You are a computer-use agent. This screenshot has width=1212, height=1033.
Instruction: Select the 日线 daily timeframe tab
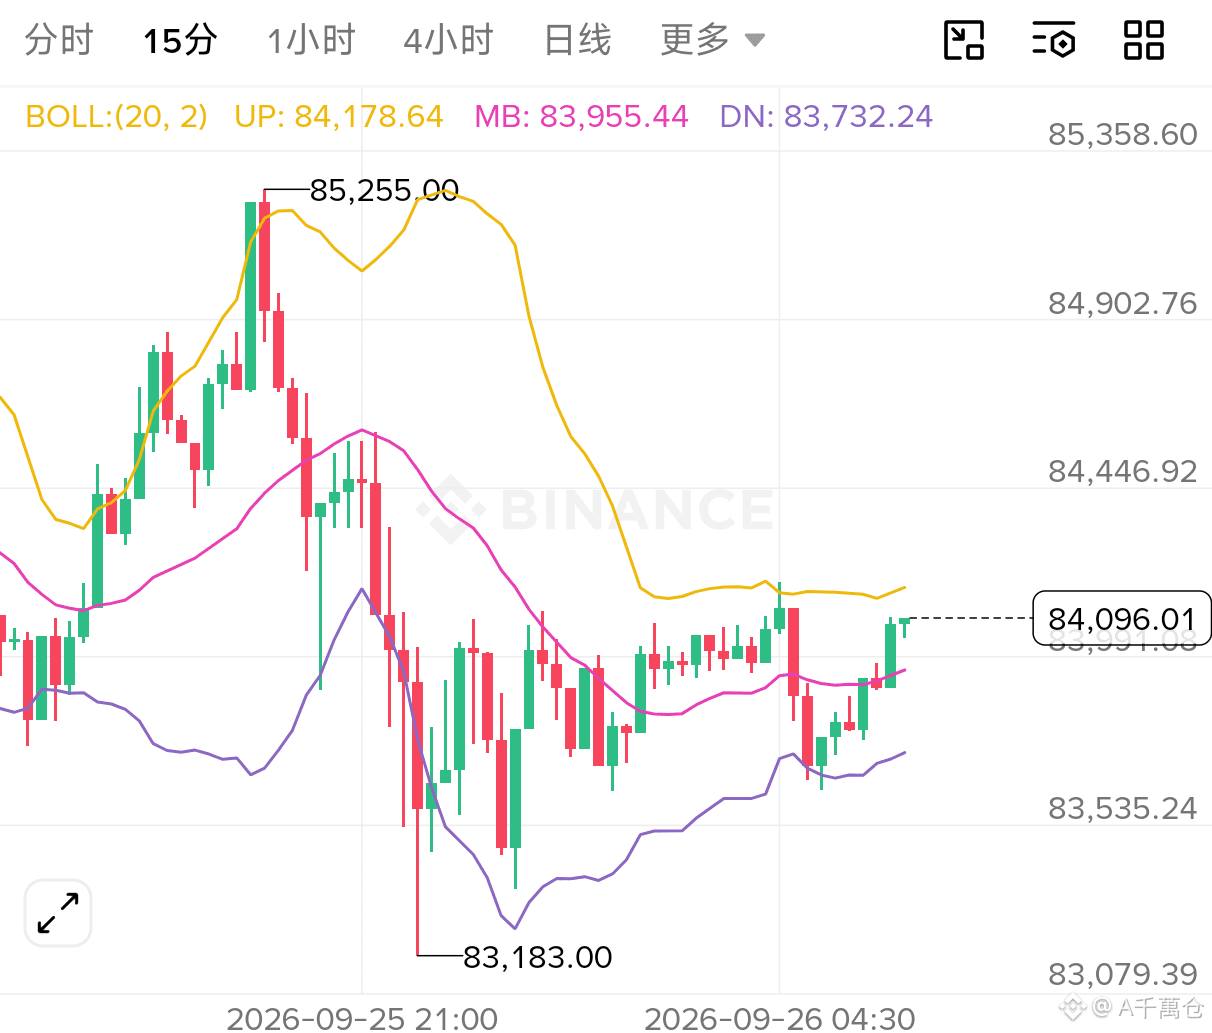point(577,41)
